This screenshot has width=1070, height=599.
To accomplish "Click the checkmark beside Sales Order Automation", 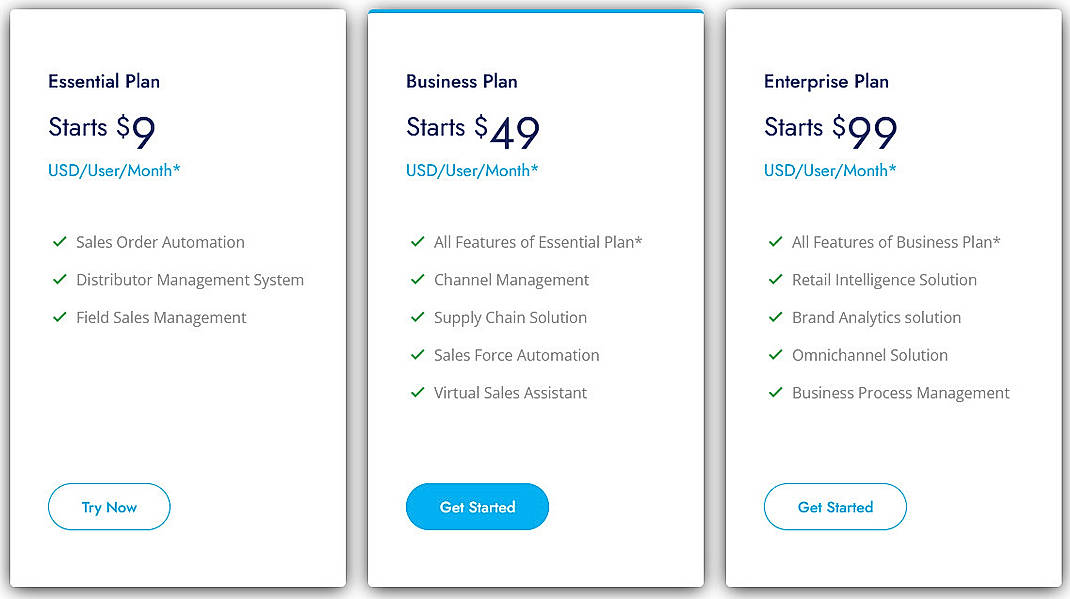I will (x=60, y=242).
